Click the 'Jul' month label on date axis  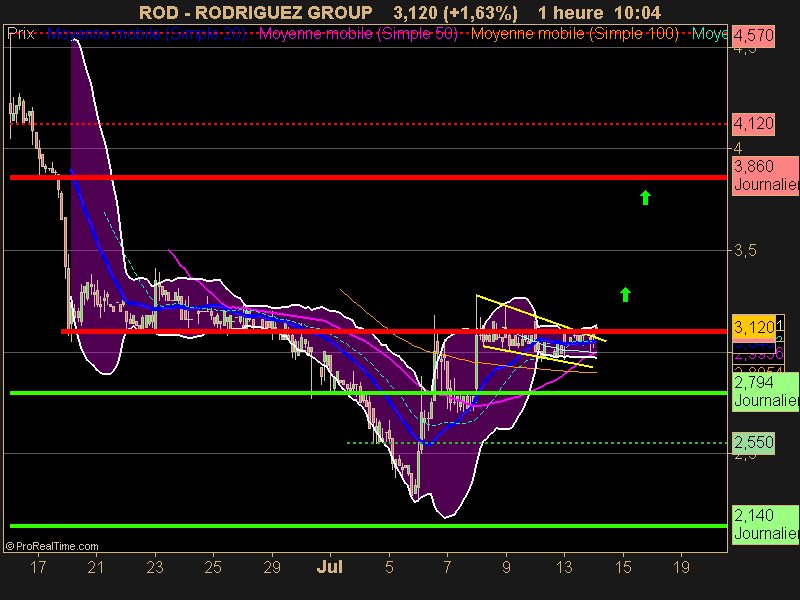click(330, 567)
